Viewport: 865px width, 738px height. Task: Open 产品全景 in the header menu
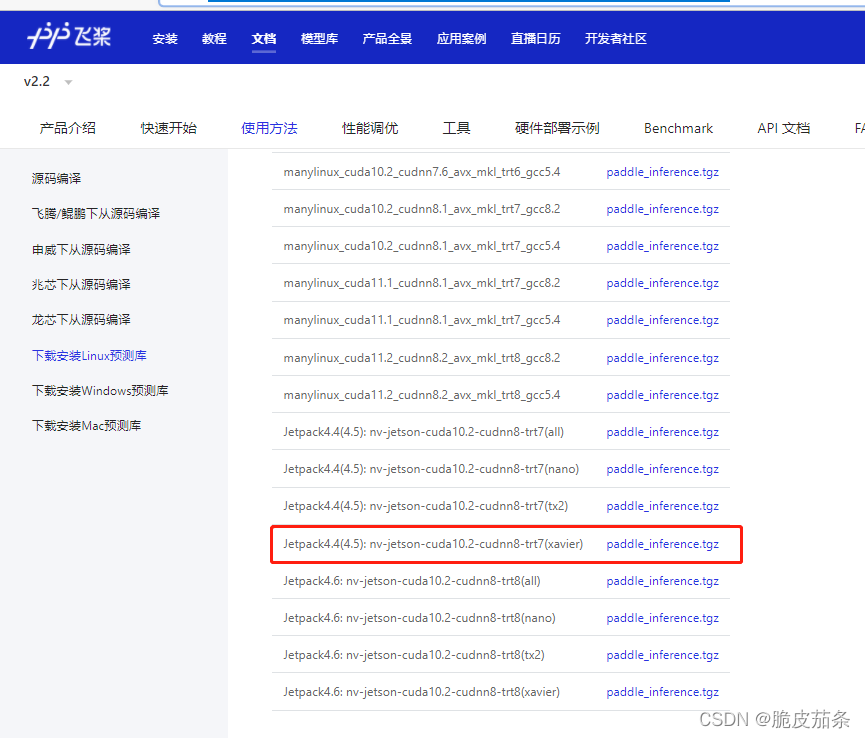tap(387, 39)
